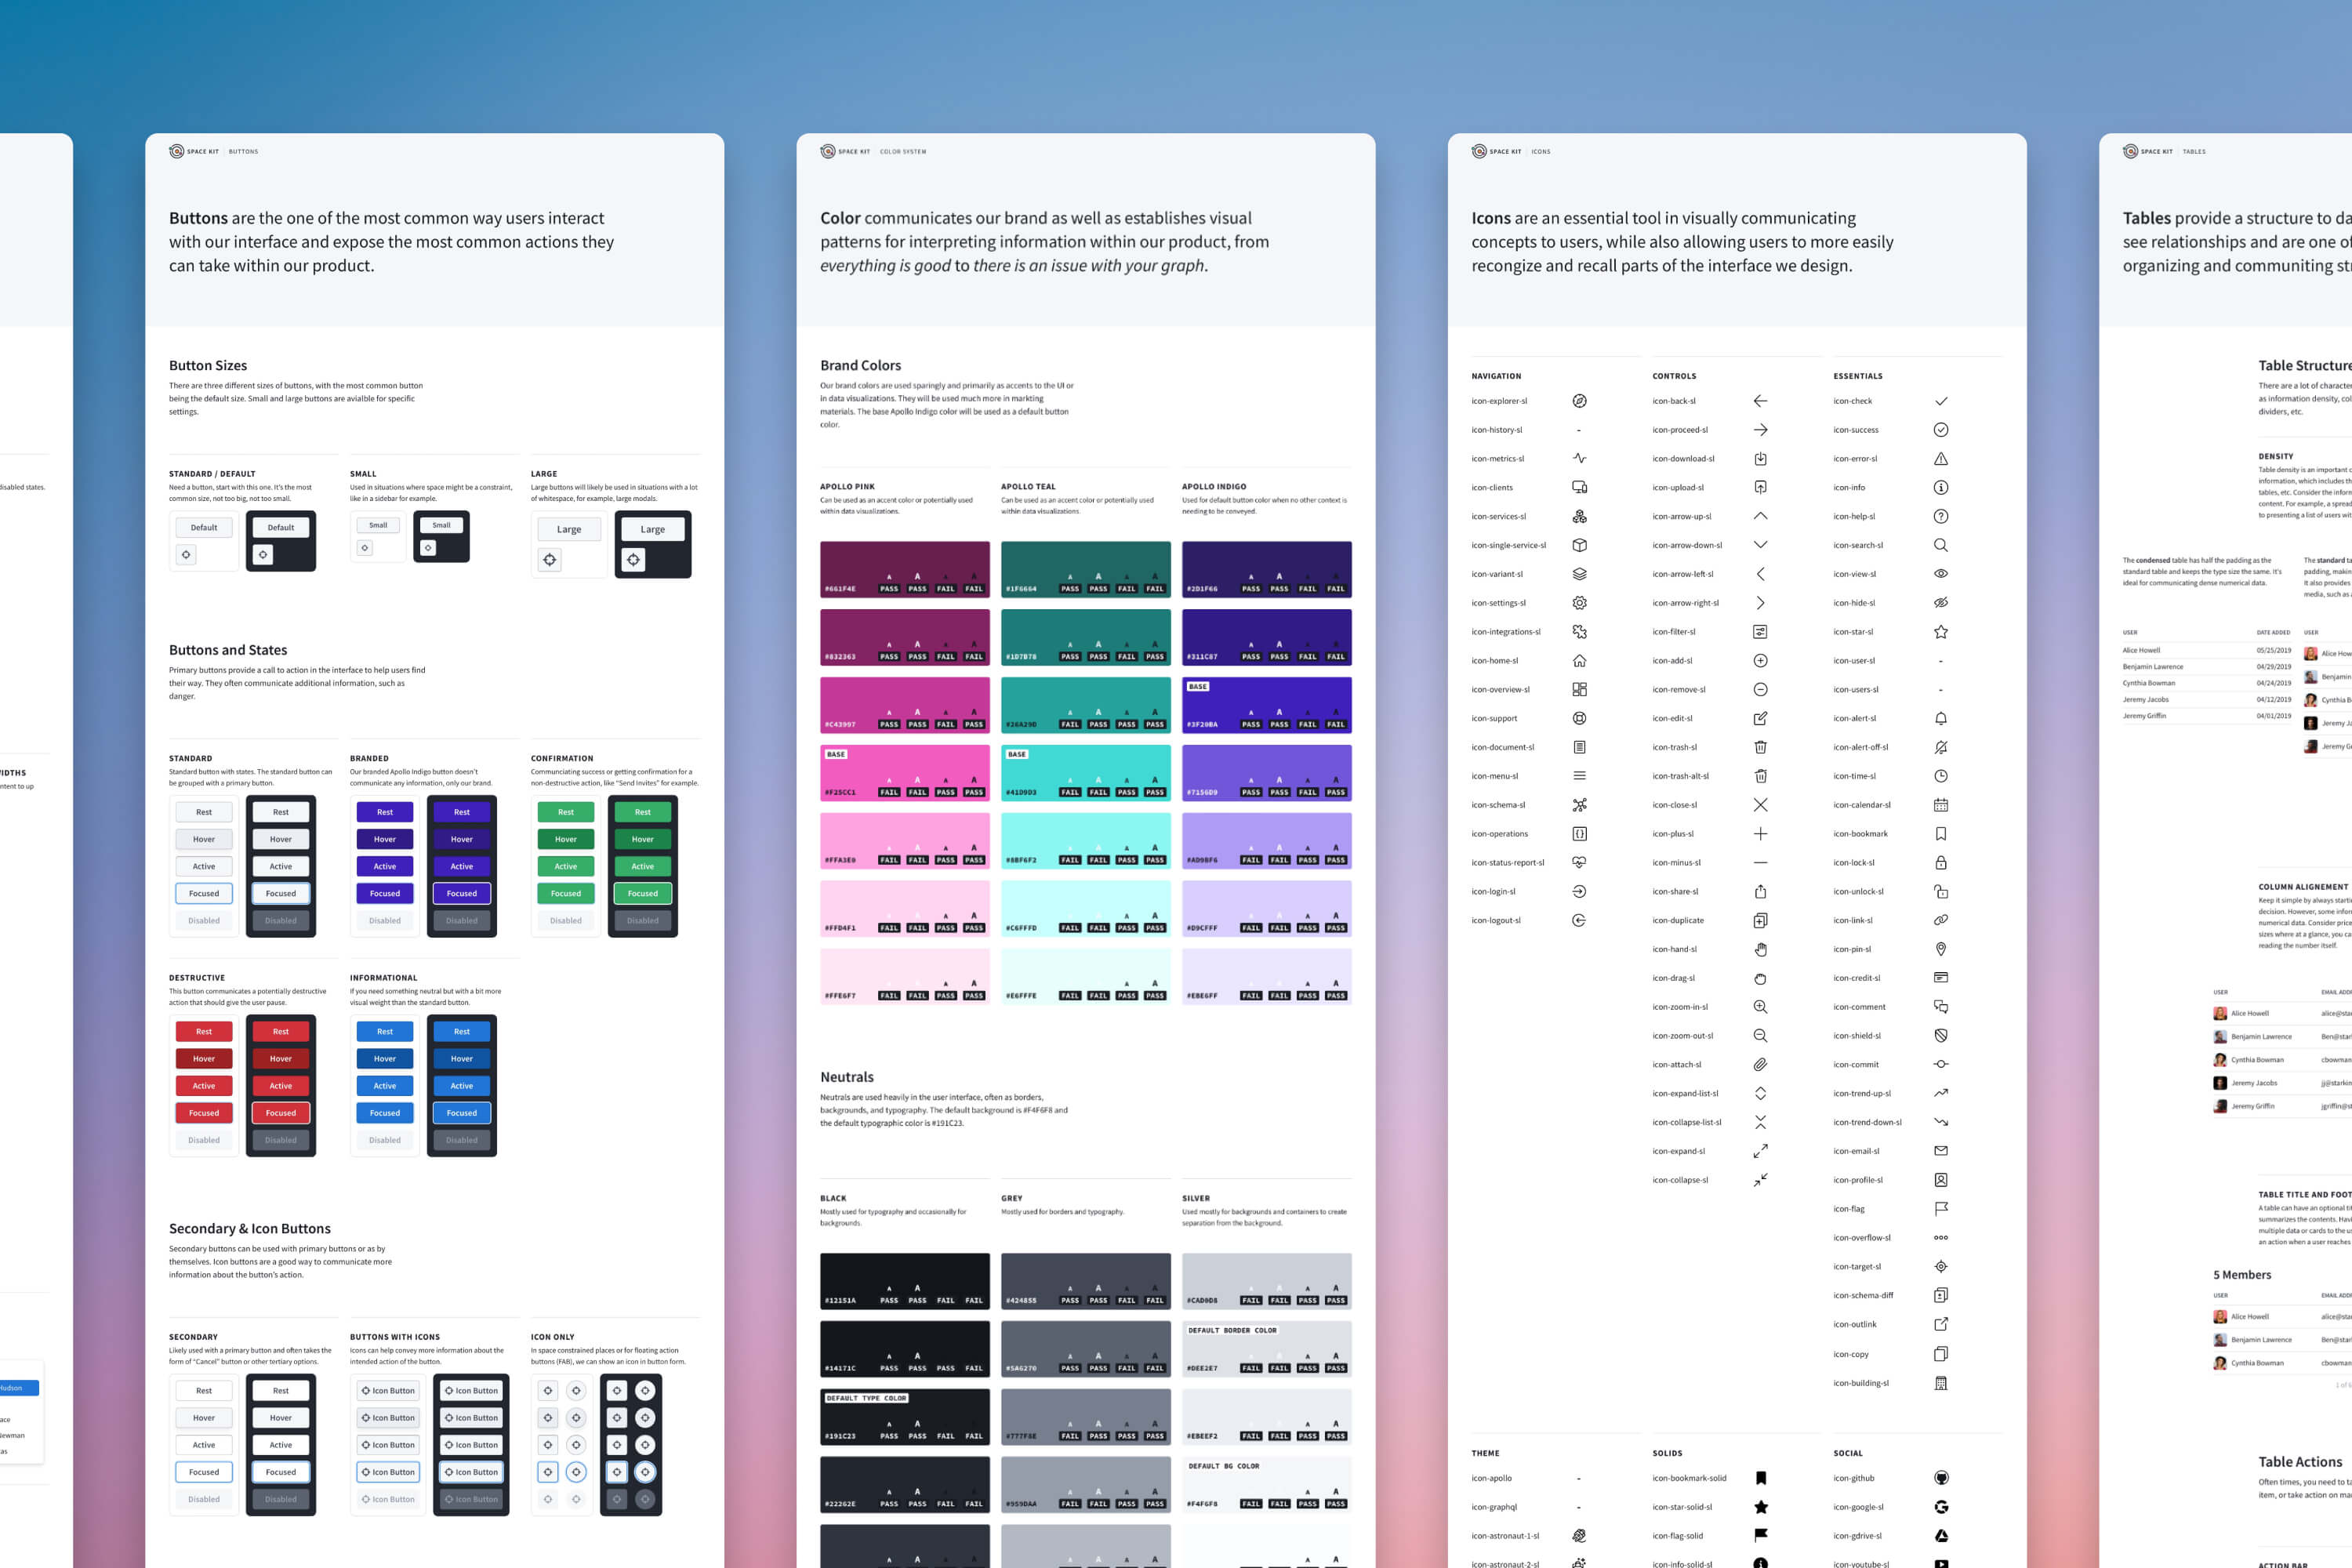Select the icon-star-sl outline star

(1940, 632)
